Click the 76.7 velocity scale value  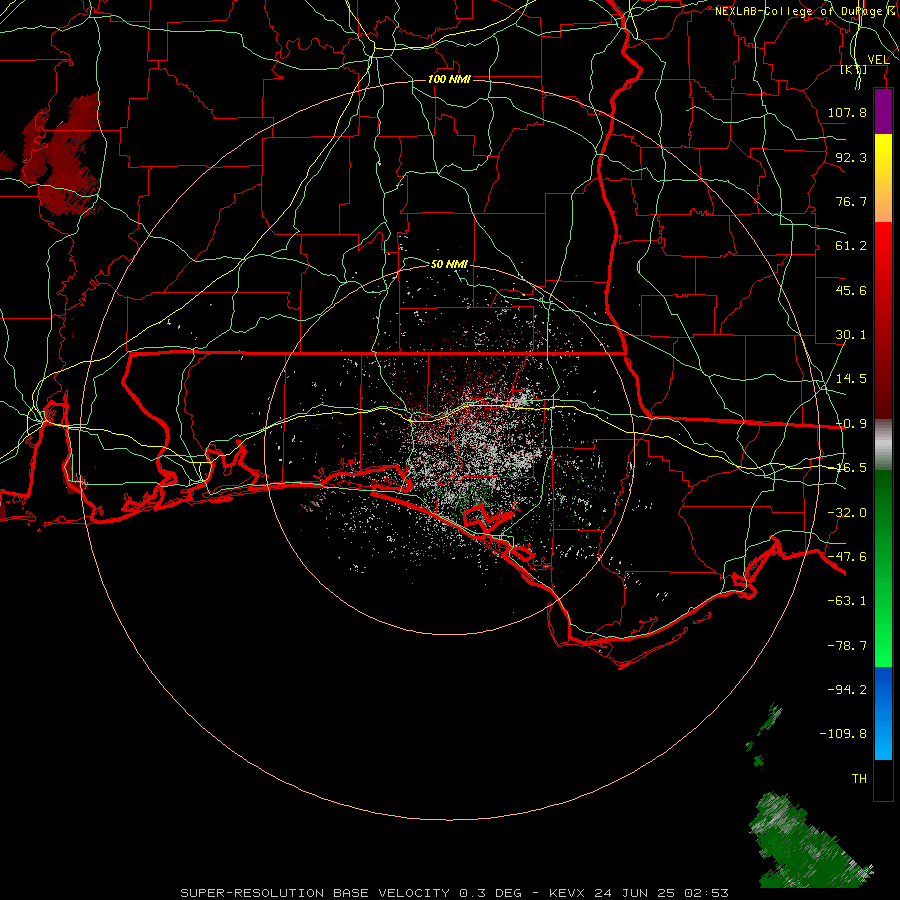(x=851, y=201)
